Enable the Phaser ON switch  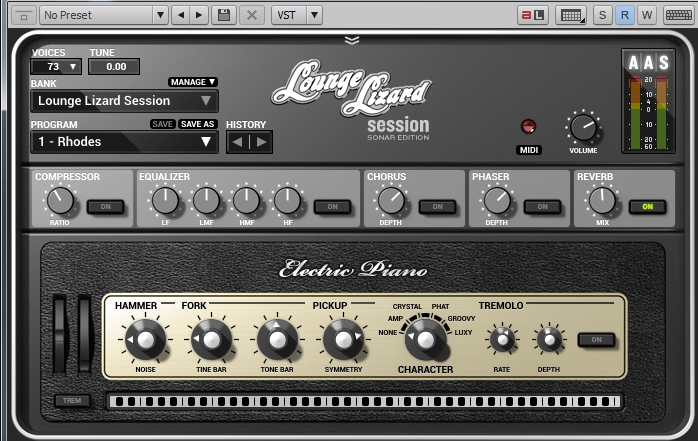pos(542,207)
